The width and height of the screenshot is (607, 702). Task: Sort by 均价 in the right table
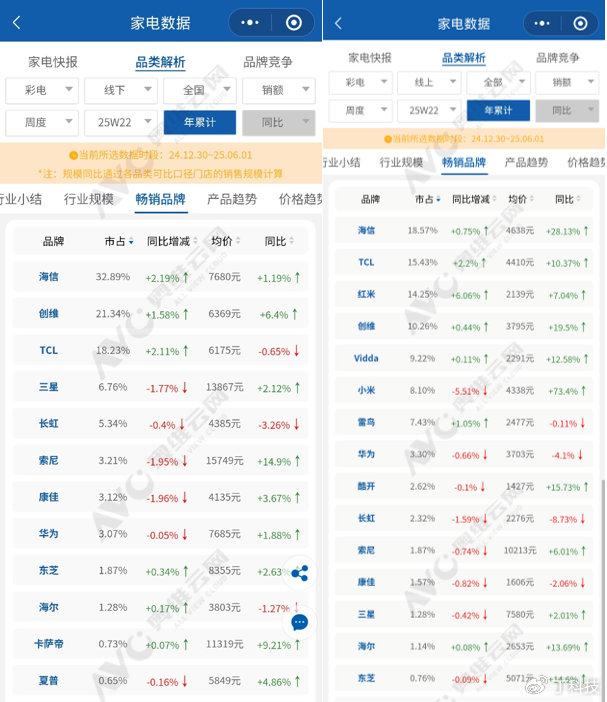tap(521, 199)
